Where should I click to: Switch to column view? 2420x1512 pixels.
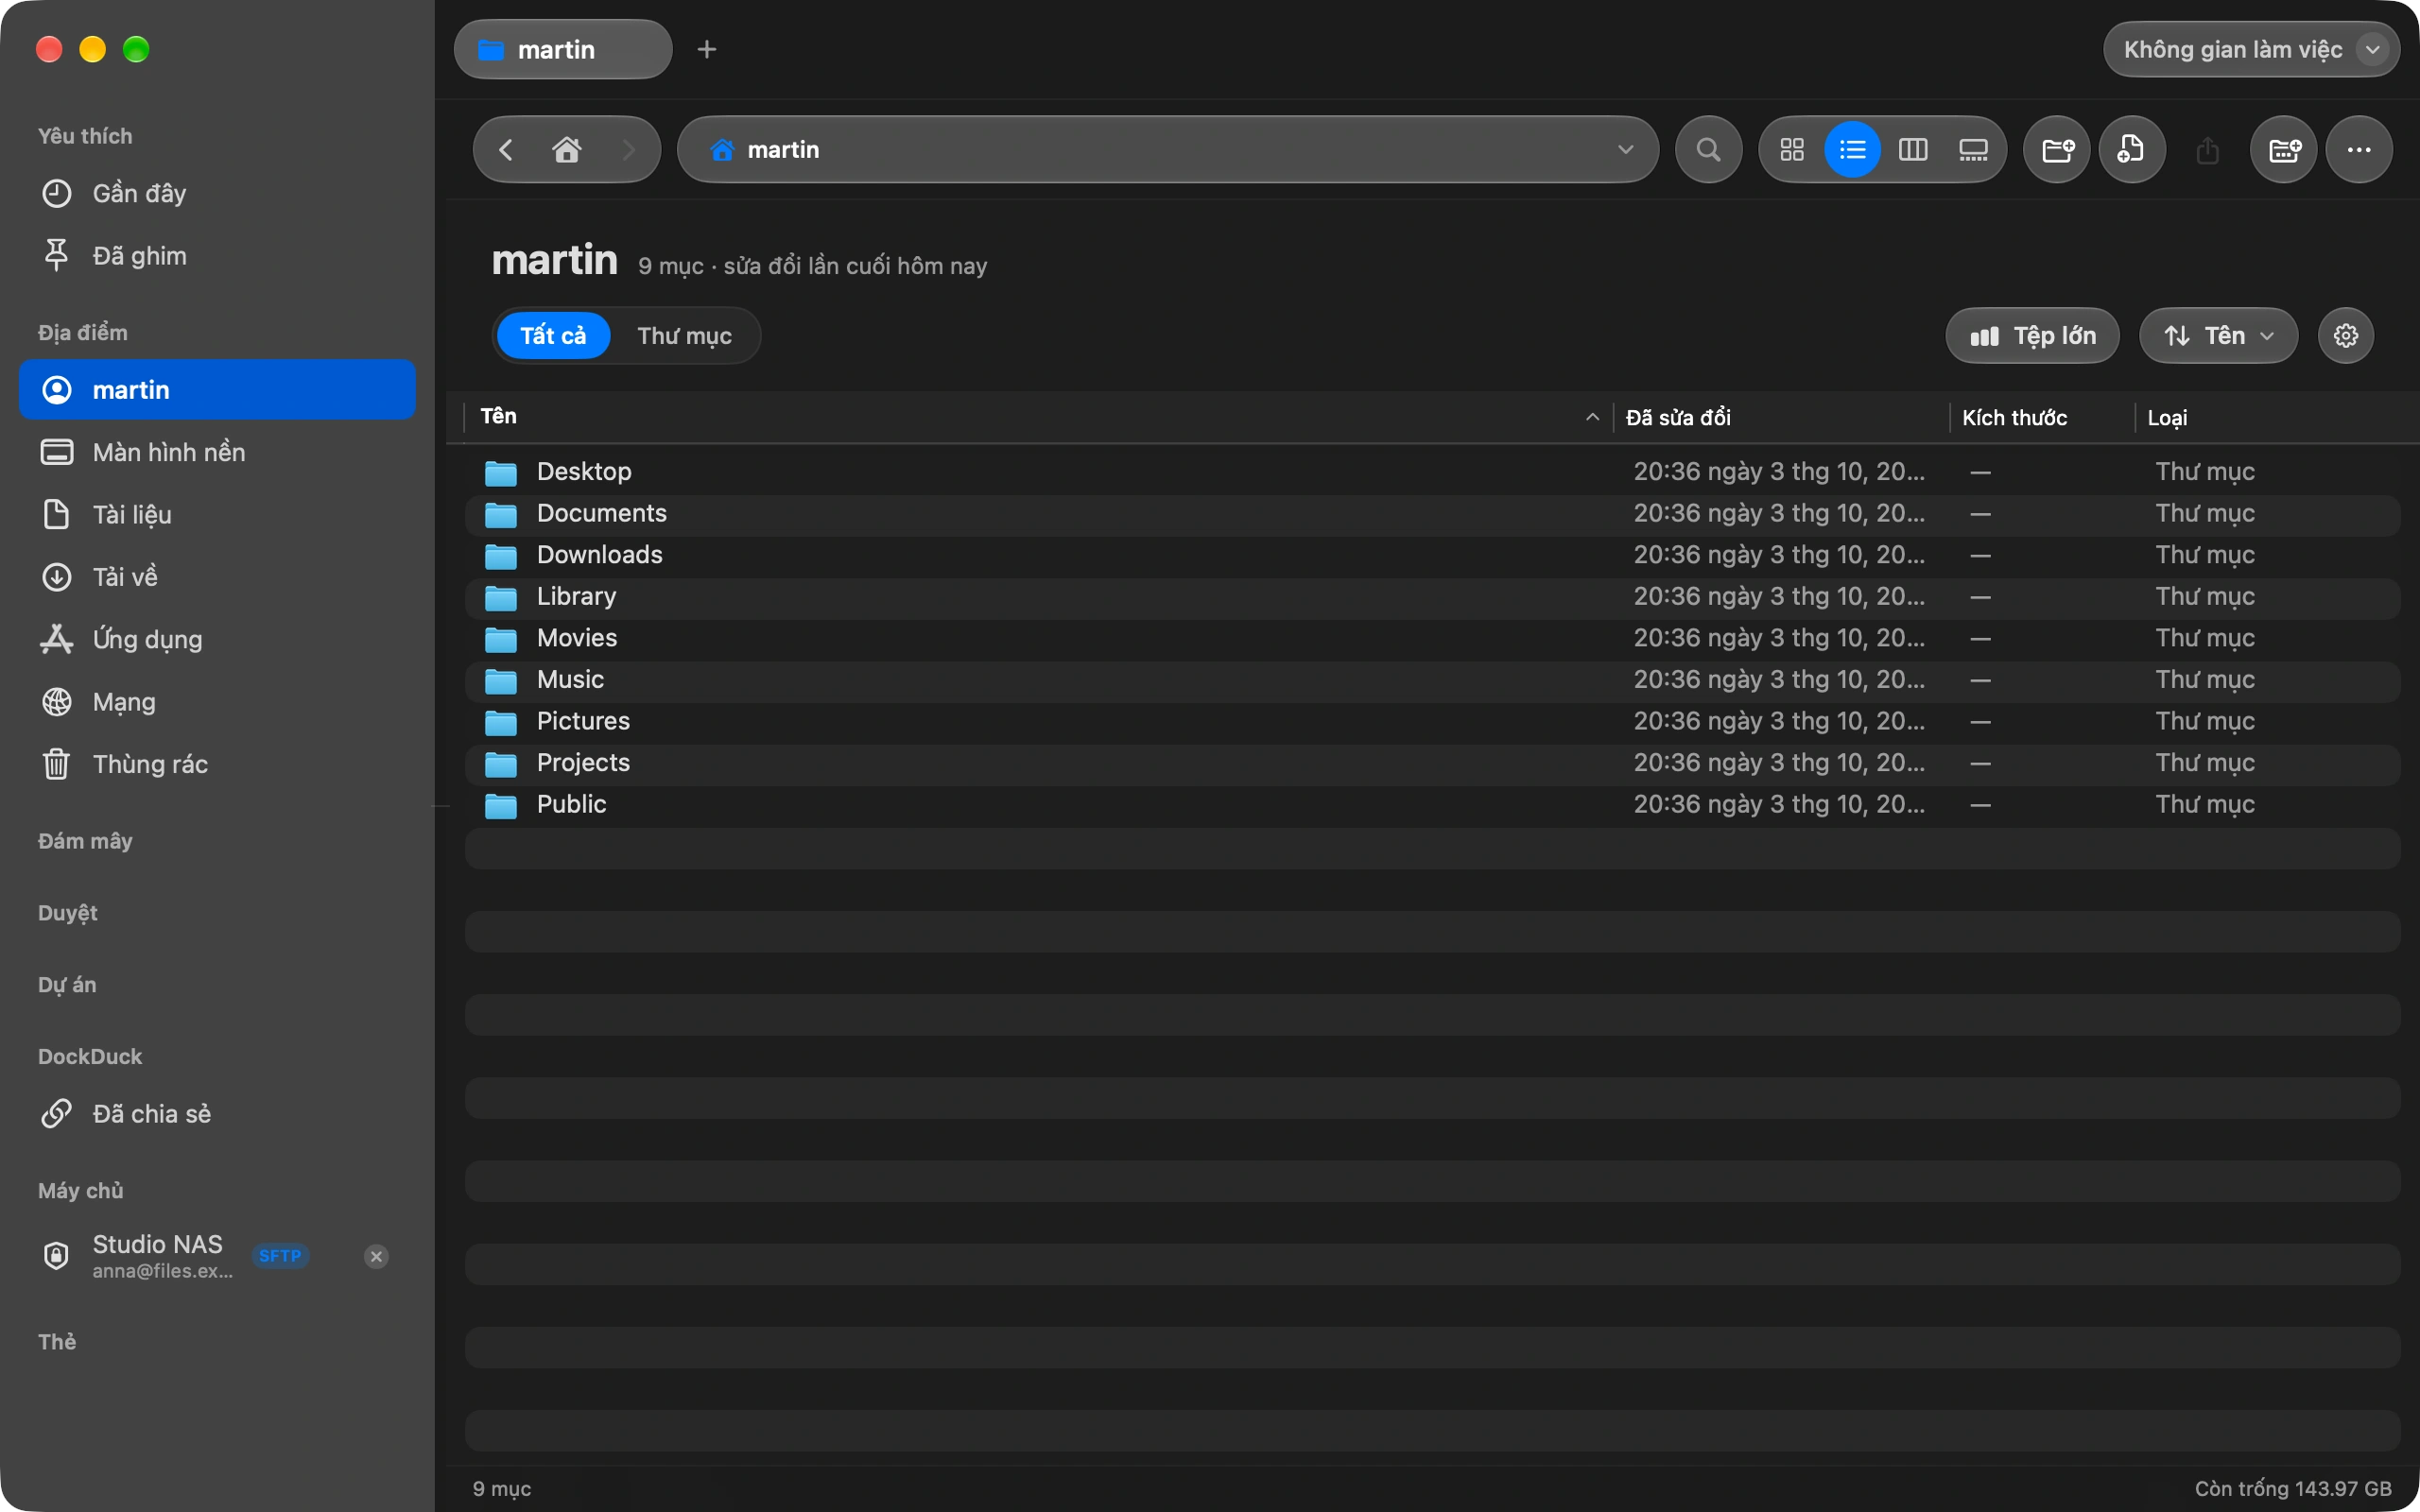(x=1912, y=150)
